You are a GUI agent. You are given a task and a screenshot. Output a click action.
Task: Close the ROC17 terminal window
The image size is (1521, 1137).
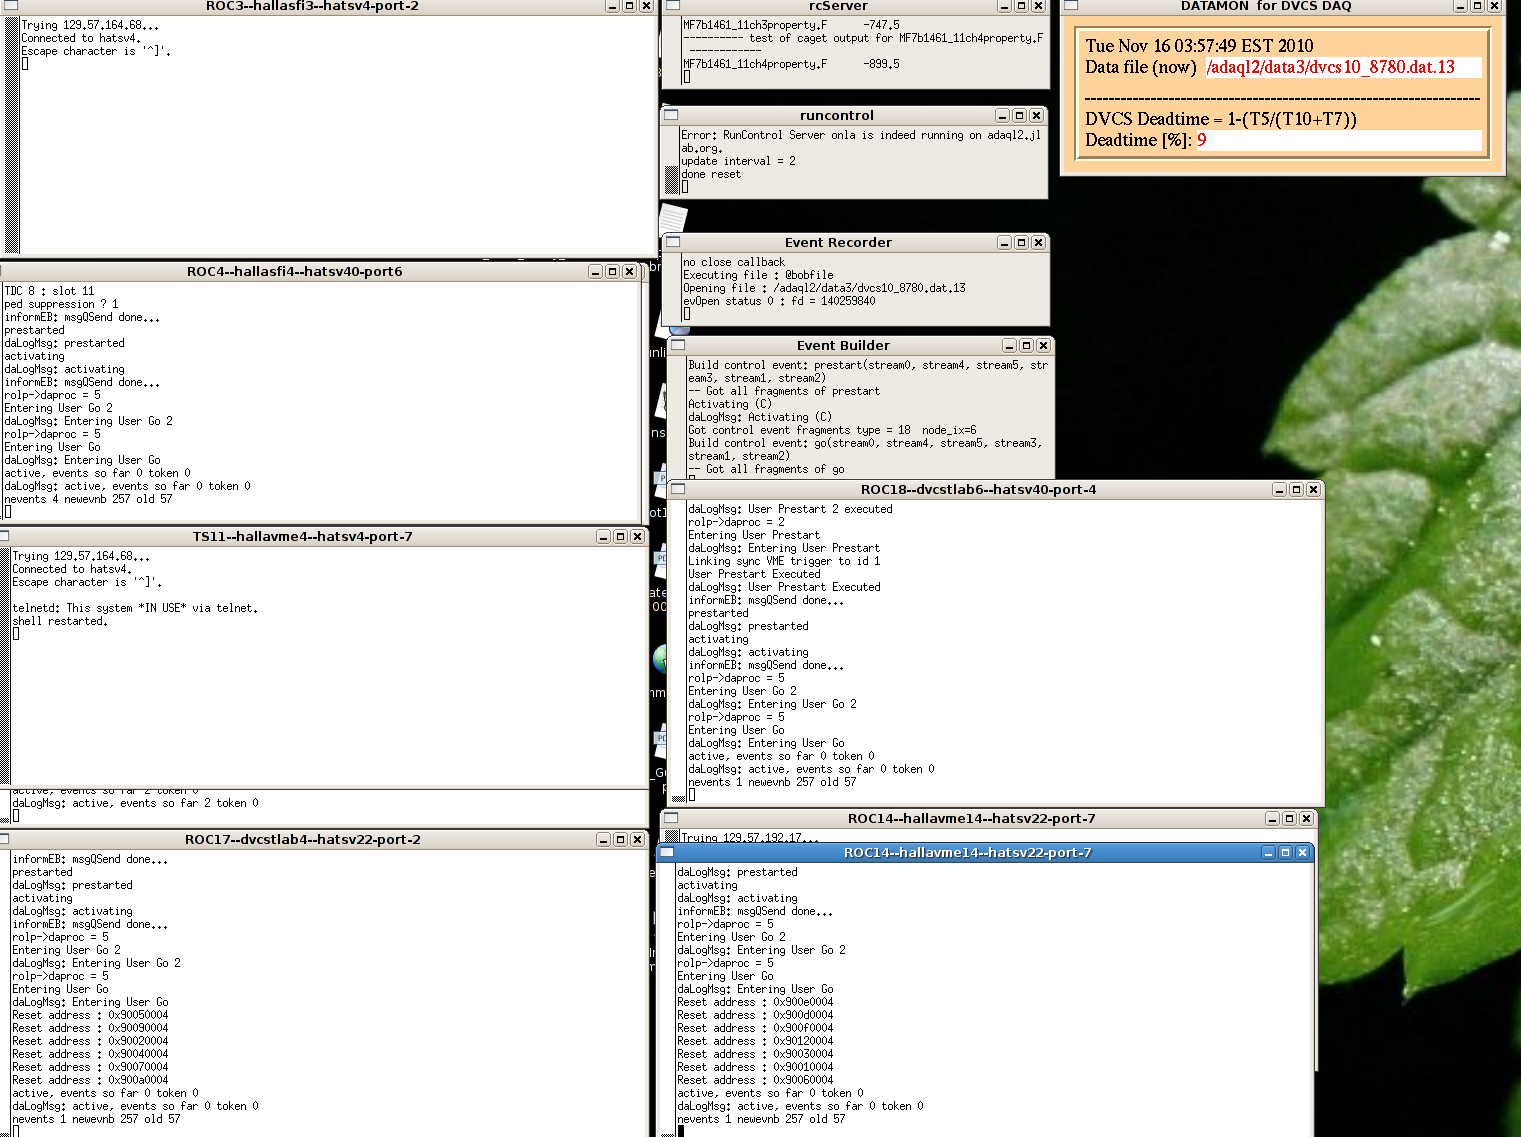click(x=637, y=839)
